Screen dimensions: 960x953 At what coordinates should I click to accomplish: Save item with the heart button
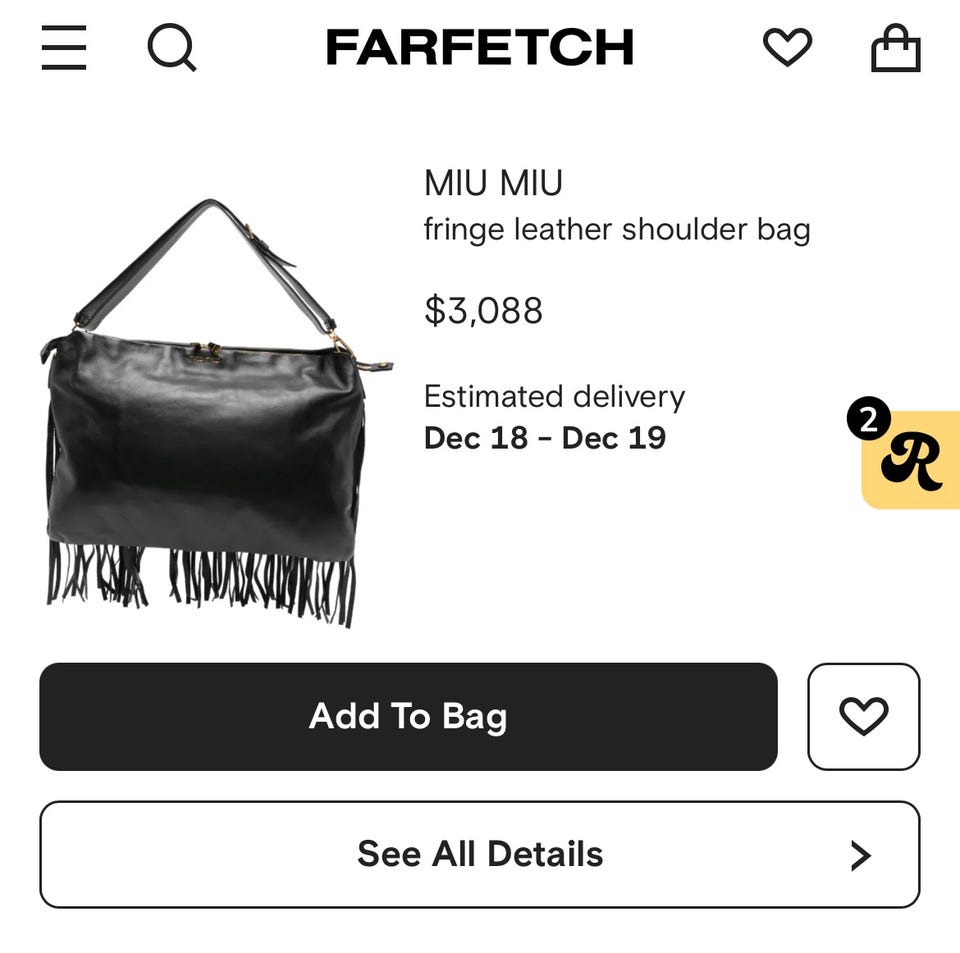pyautogui.click(x=864, y=716)
